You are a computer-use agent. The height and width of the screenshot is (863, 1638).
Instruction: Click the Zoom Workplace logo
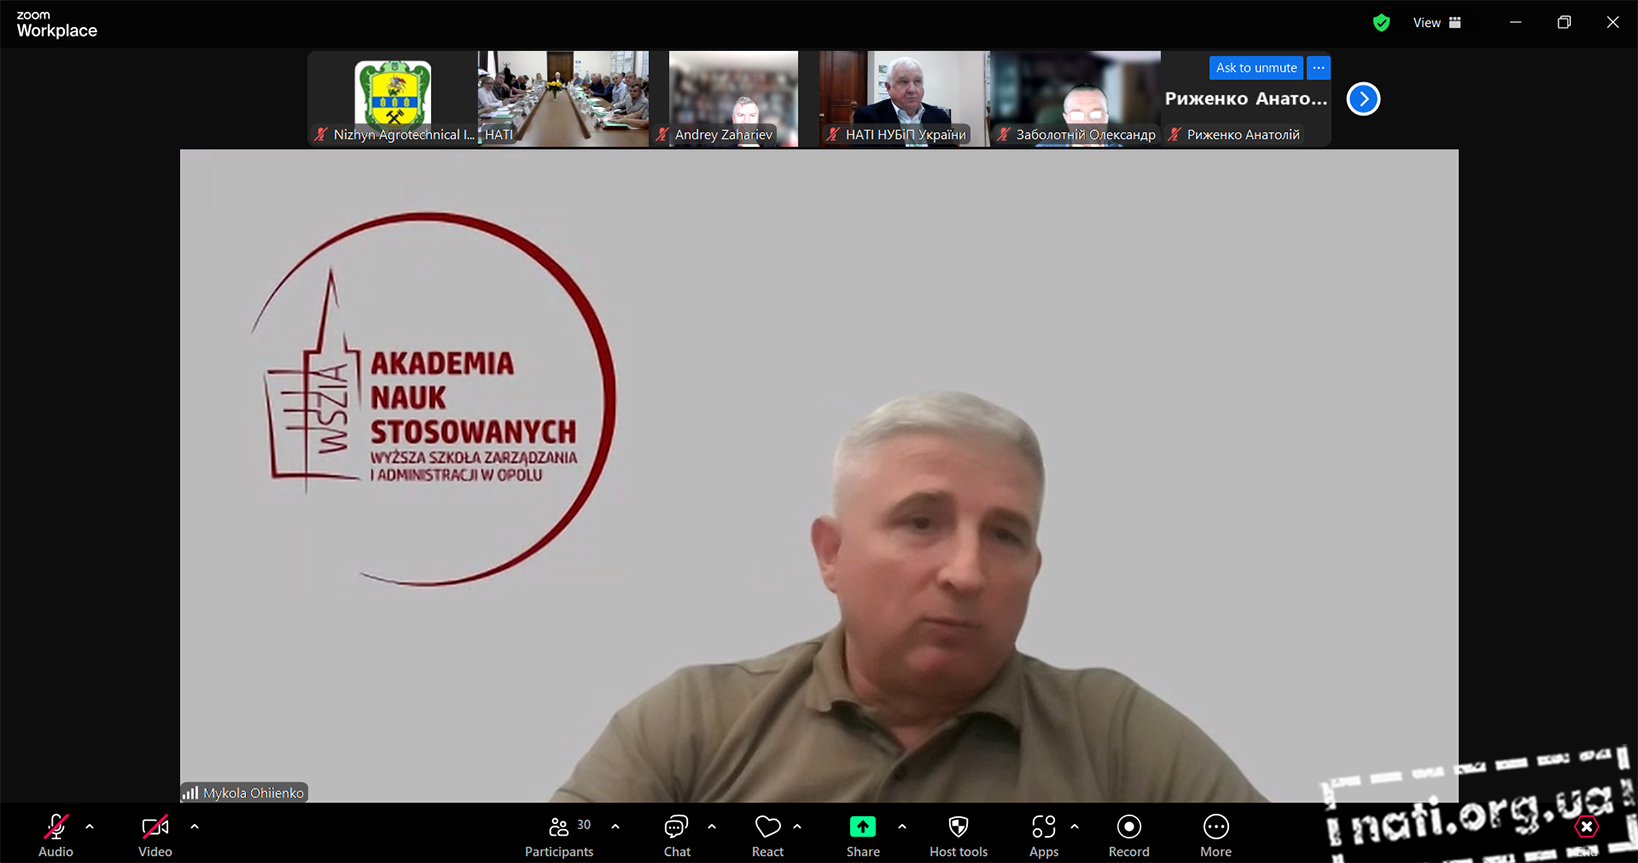coord(57,24)
